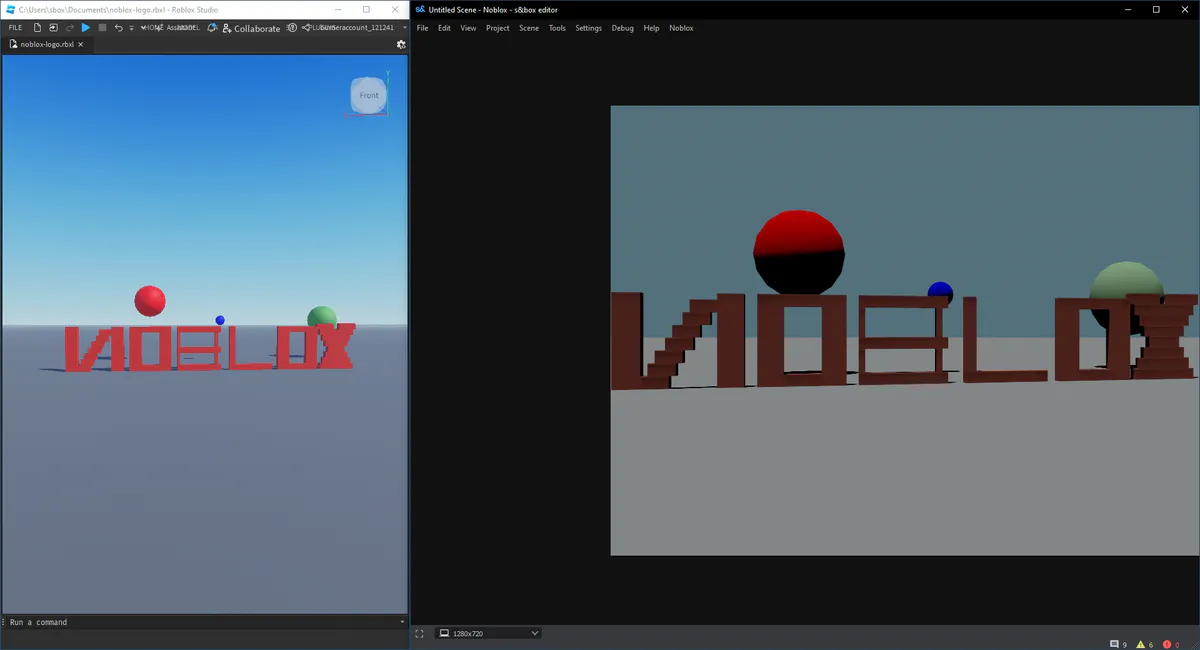Open Project menu in s&box editor
The height and width of the screenshot is (650, 1200).
click(498, 28)
